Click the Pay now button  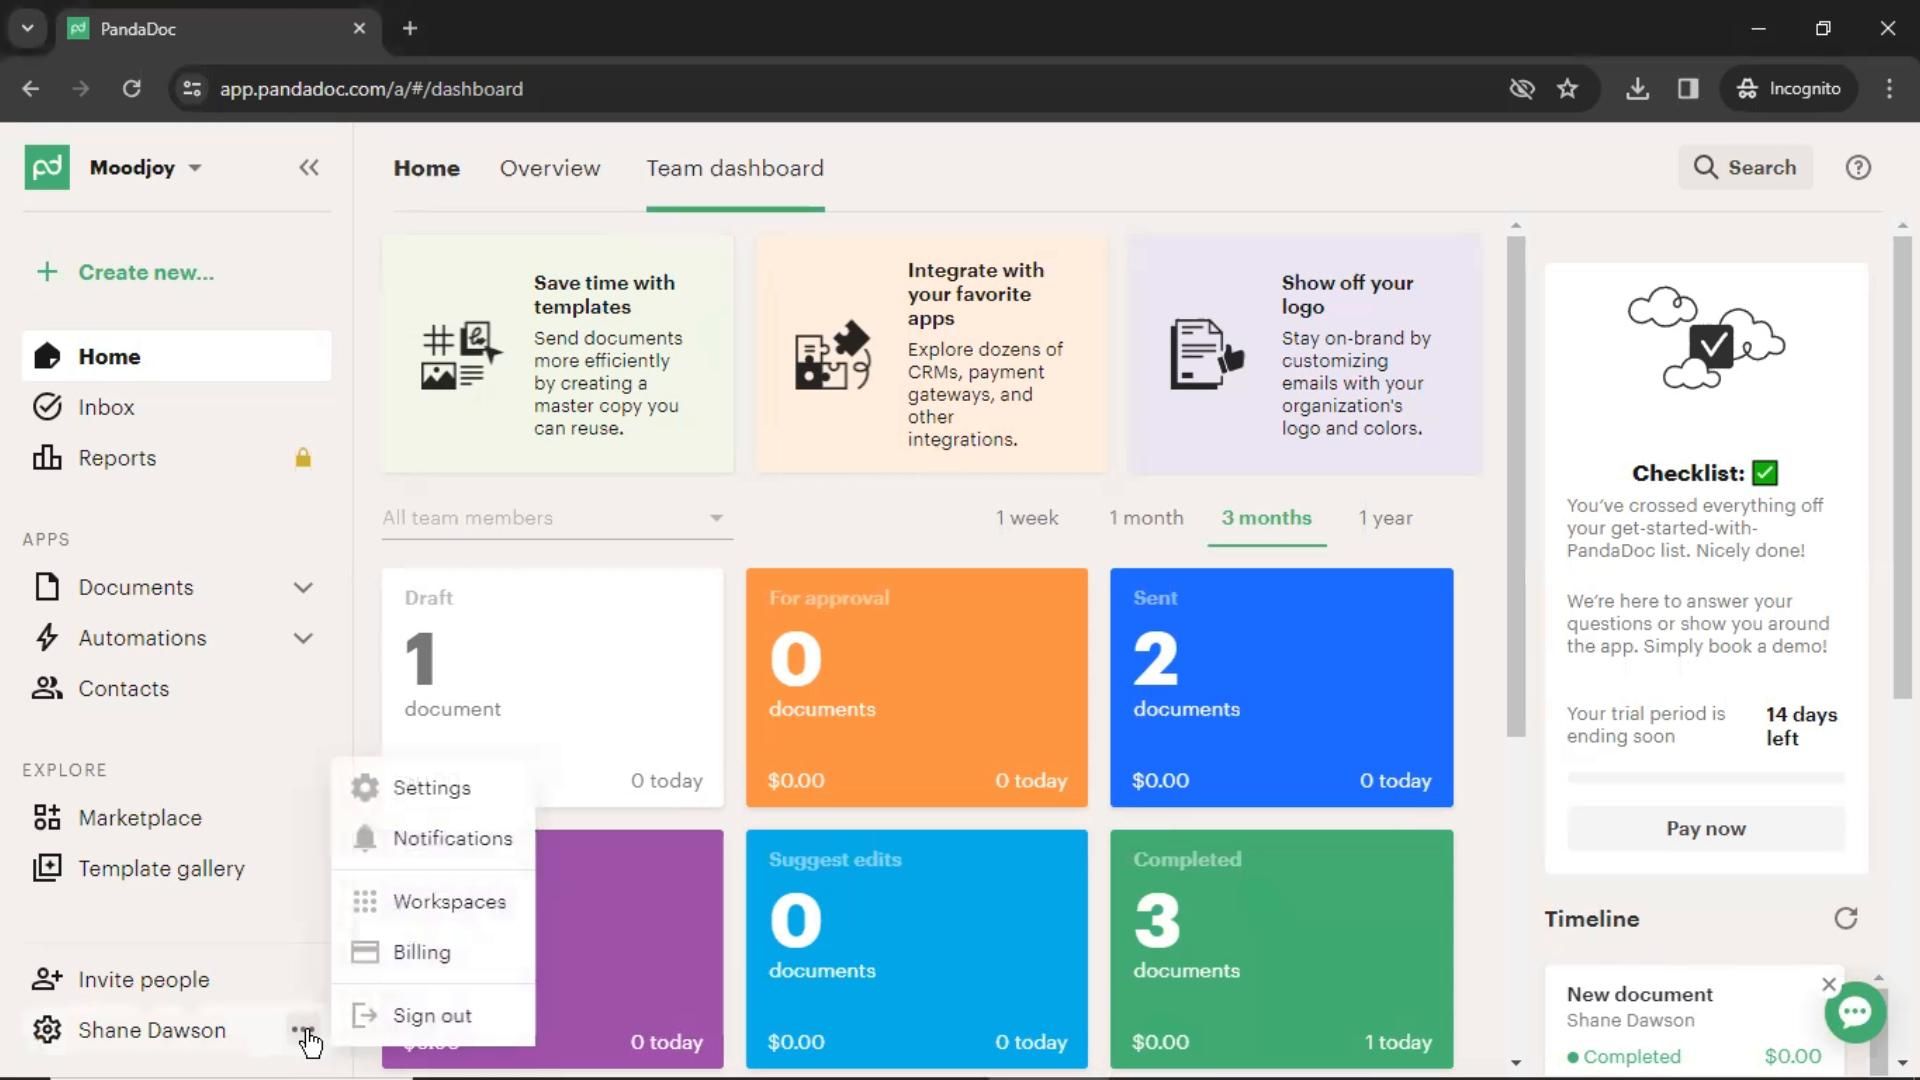pos(1705,828)
